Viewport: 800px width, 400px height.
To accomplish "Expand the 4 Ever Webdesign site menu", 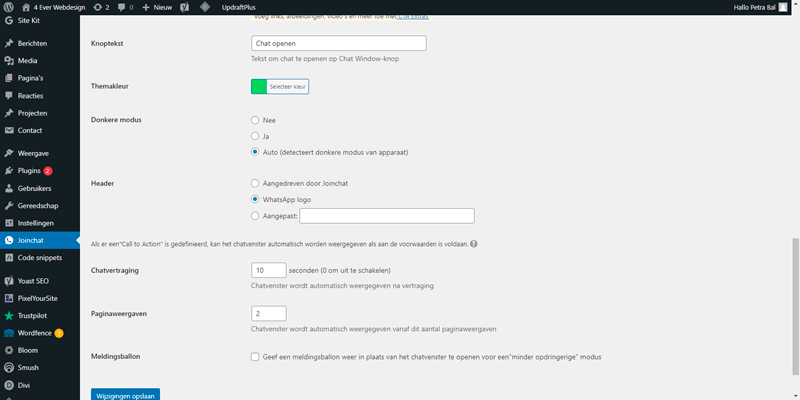I will 54,7.
